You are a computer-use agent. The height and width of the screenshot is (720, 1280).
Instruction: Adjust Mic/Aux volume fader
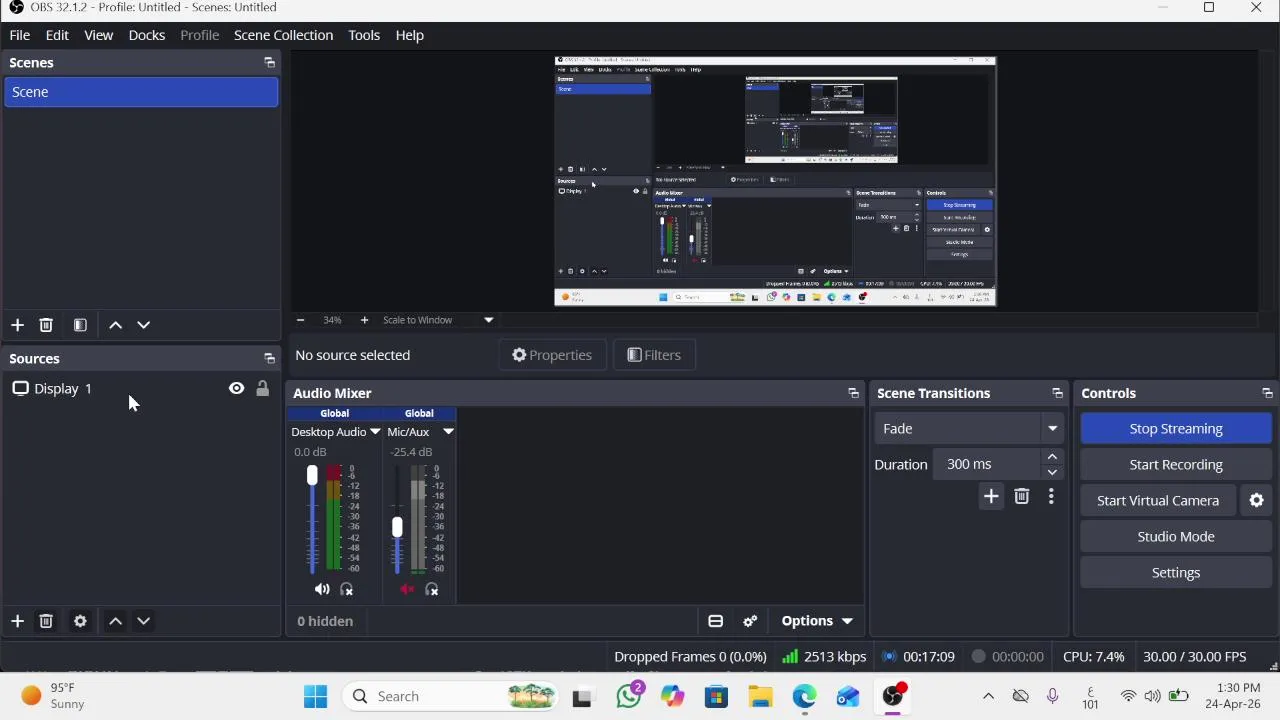pos(397,528)
